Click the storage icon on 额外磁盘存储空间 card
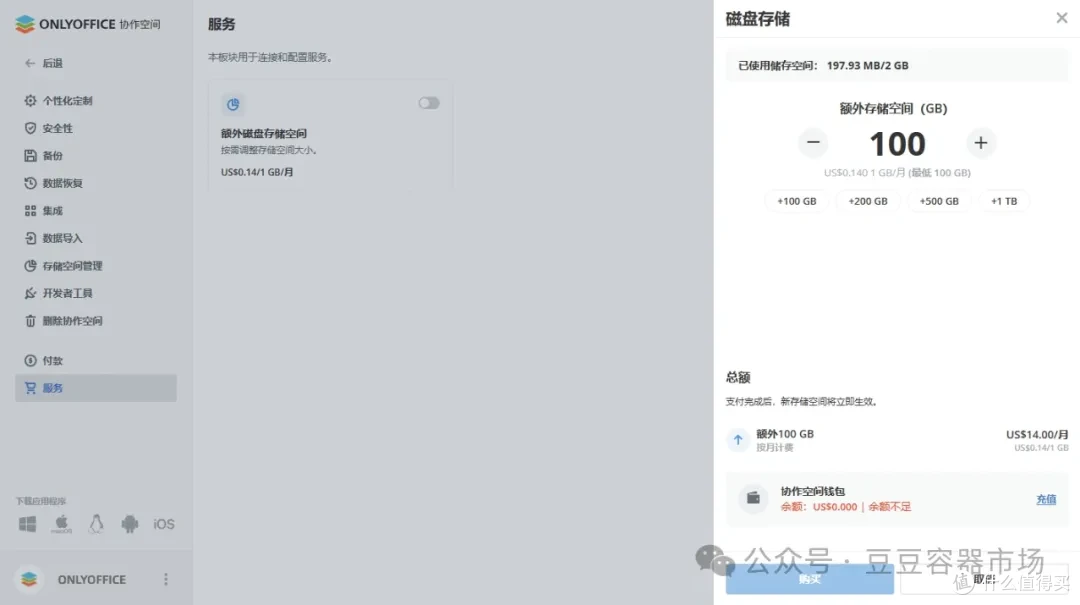1080x605 pixels. click(233, 105)
